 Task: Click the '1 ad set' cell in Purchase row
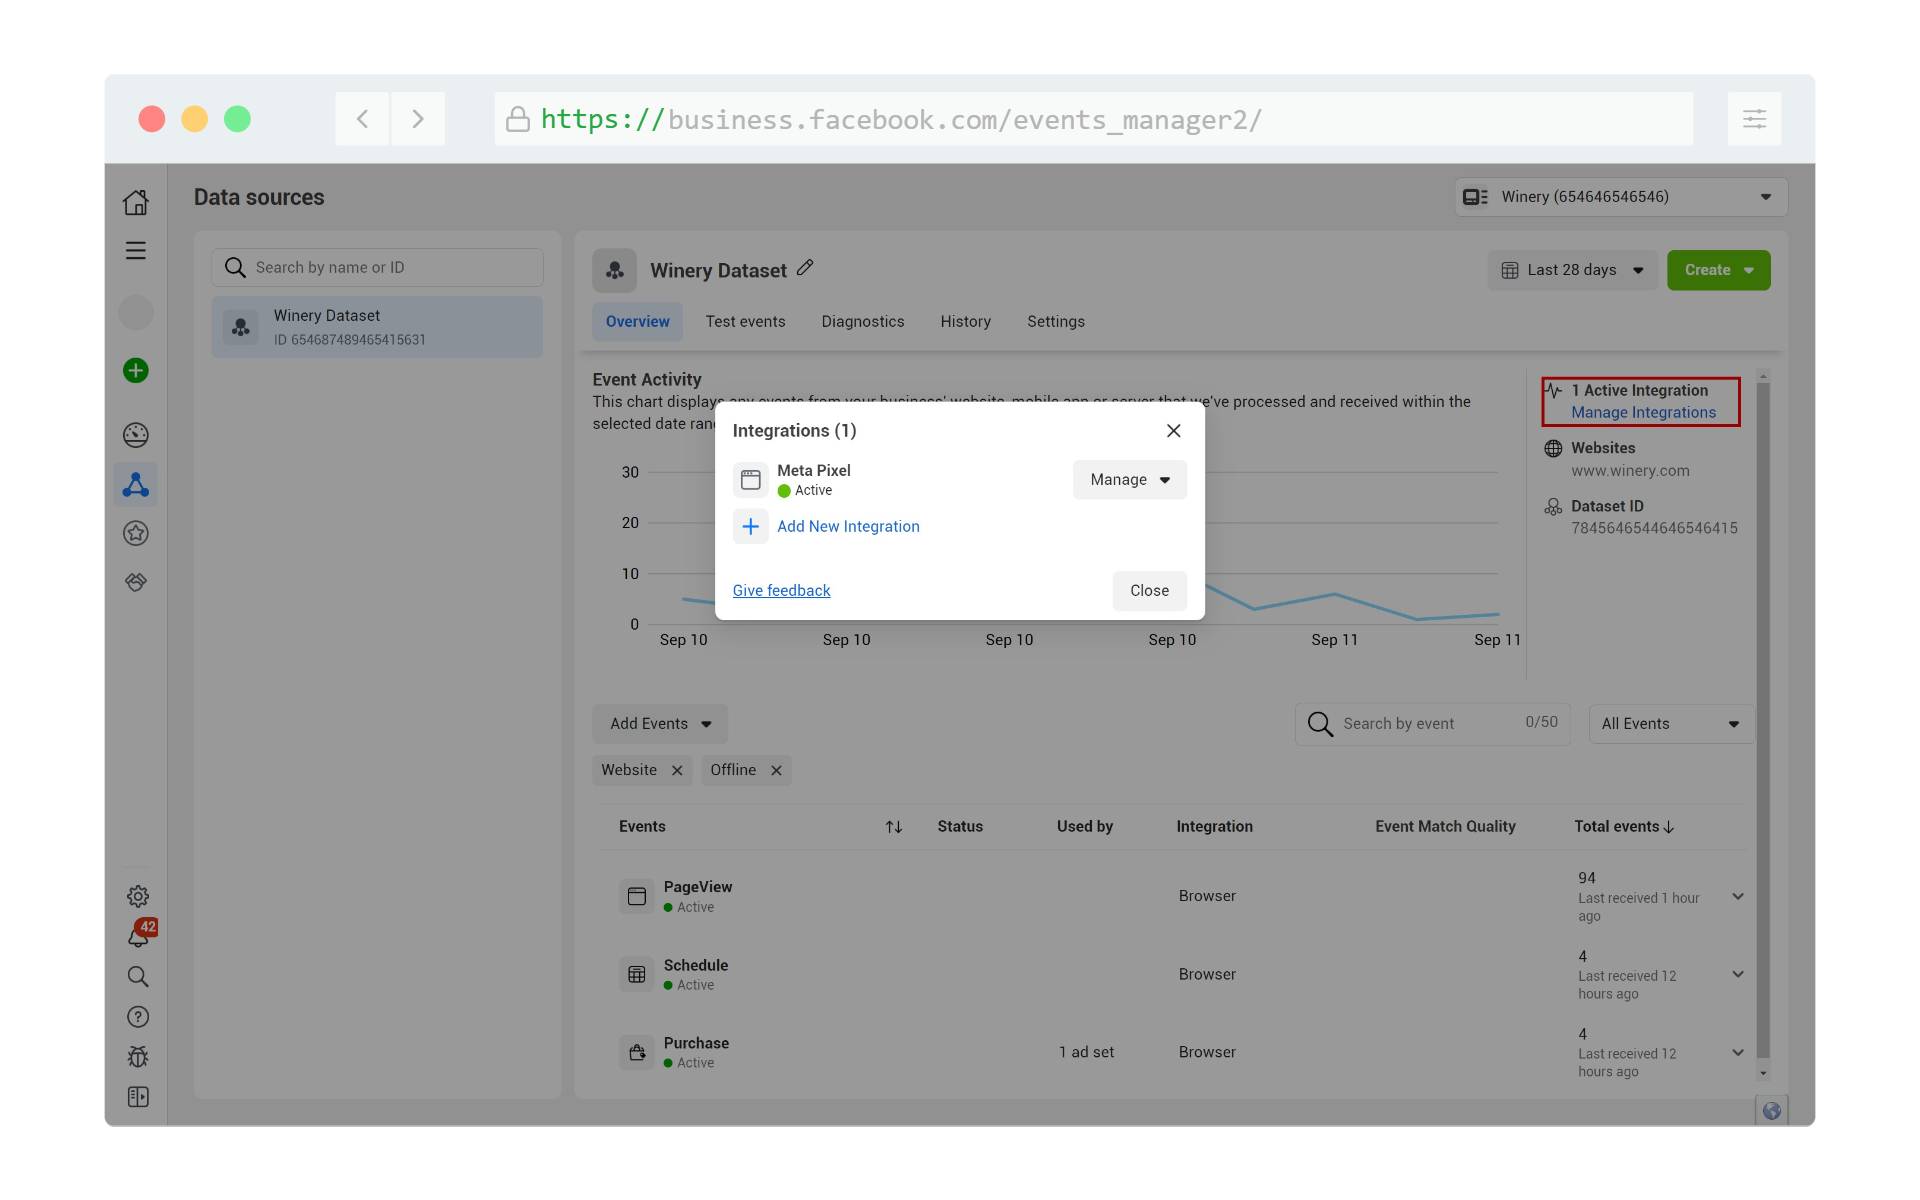click(x=1086, y=1052)
